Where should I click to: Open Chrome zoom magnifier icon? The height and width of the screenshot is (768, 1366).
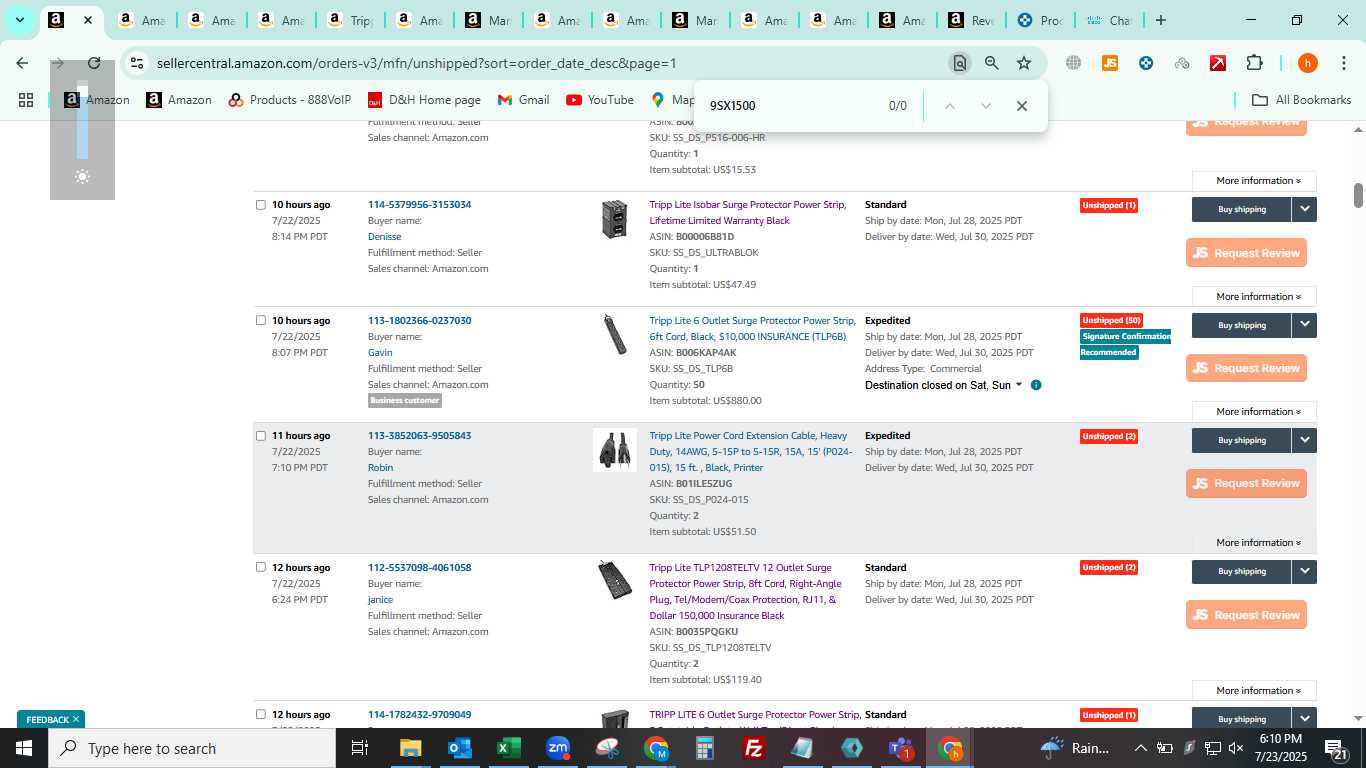tap(991, 63)
